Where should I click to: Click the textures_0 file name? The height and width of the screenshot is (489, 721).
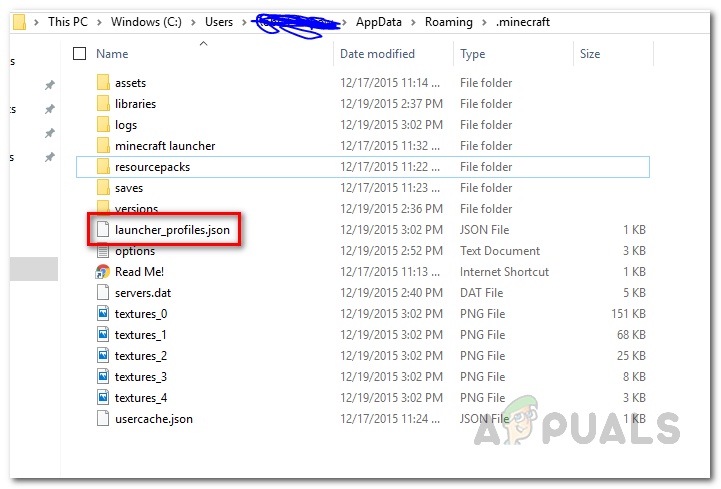[141, 314]
